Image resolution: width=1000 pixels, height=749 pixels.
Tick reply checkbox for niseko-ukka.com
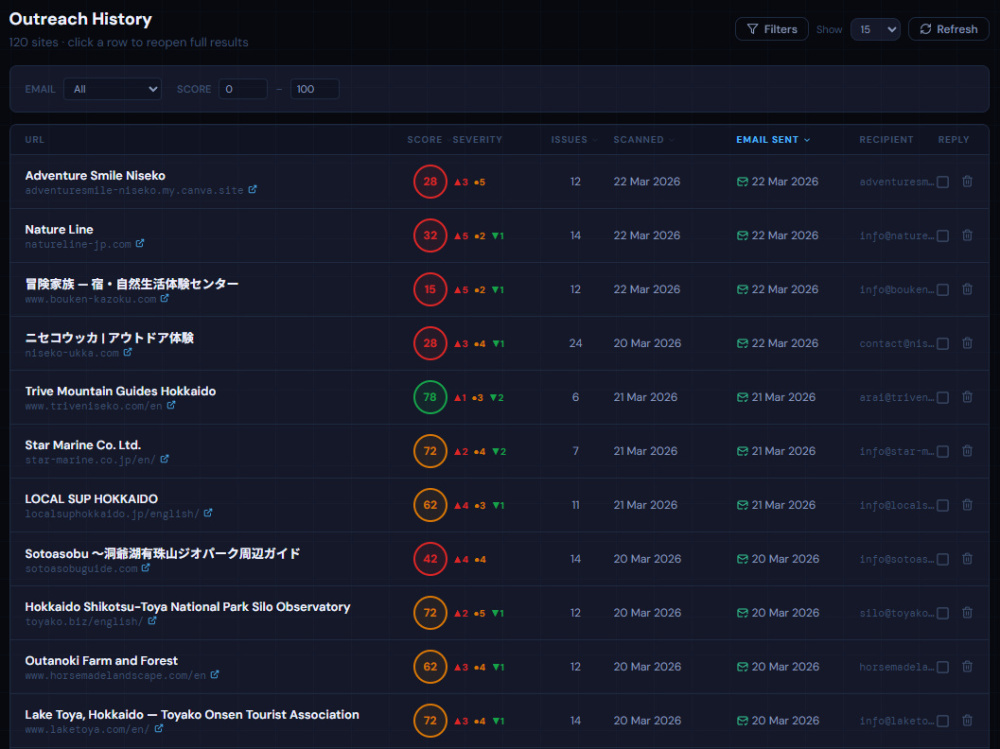[943, 343]
